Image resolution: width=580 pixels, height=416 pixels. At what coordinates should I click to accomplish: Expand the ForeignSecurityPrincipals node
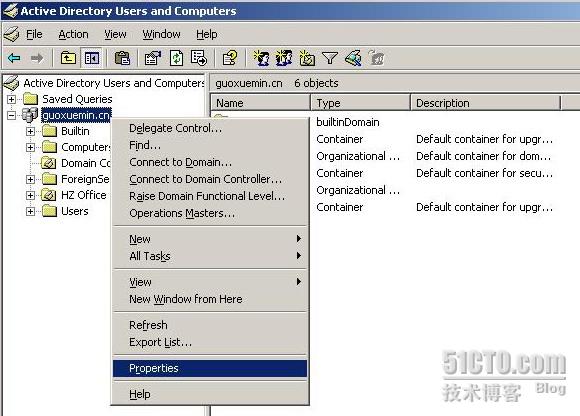(31, 179)
